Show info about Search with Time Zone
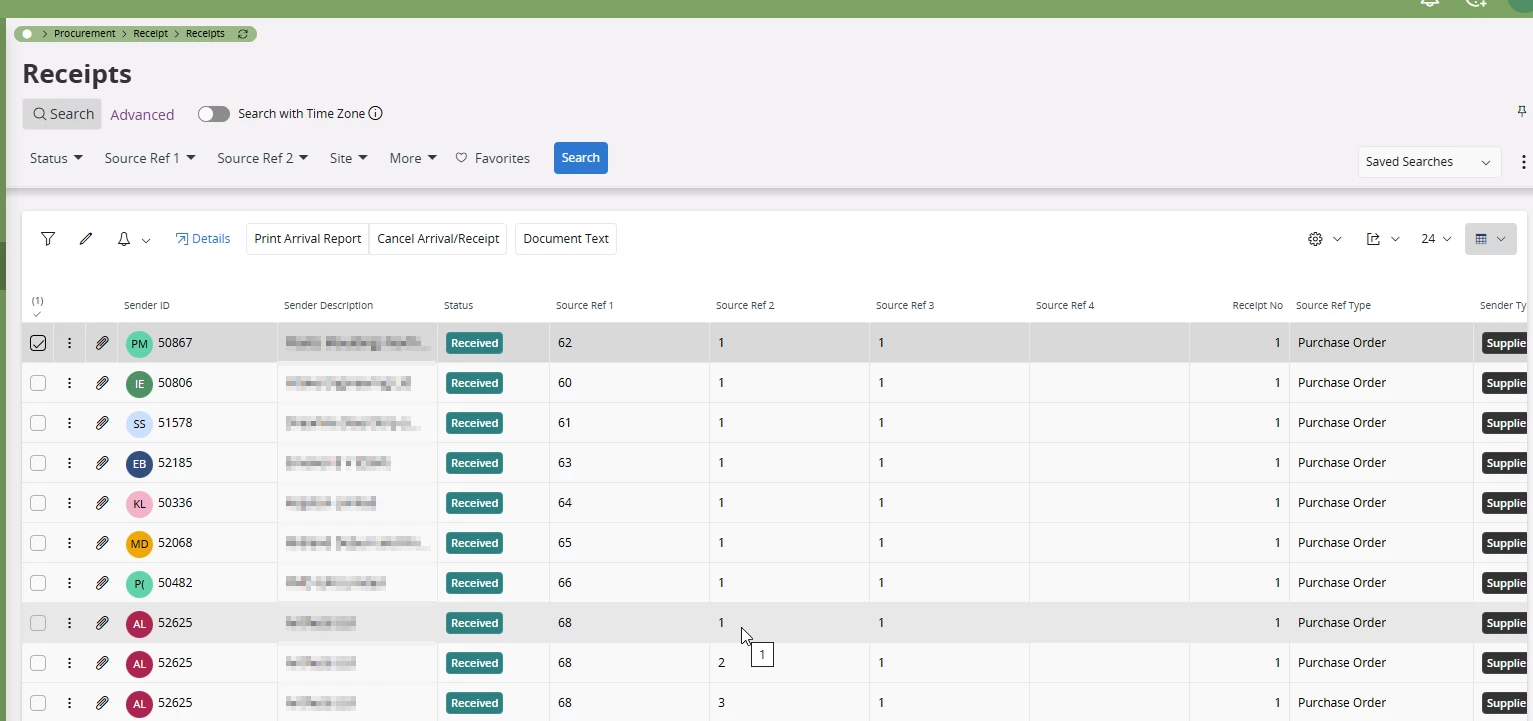1533x721 pixels. coord(376,114)
